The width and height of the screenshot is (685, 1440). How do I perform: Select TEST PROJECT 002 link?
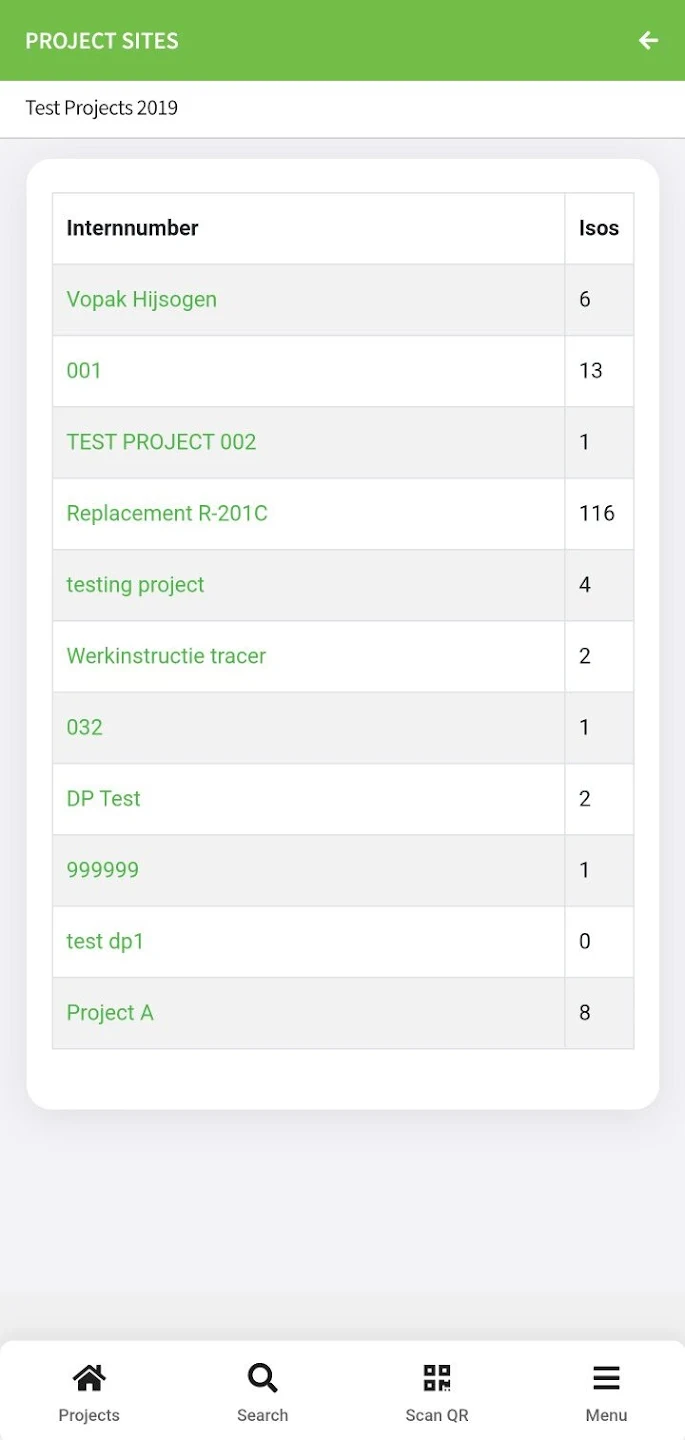tap(161, 442)
